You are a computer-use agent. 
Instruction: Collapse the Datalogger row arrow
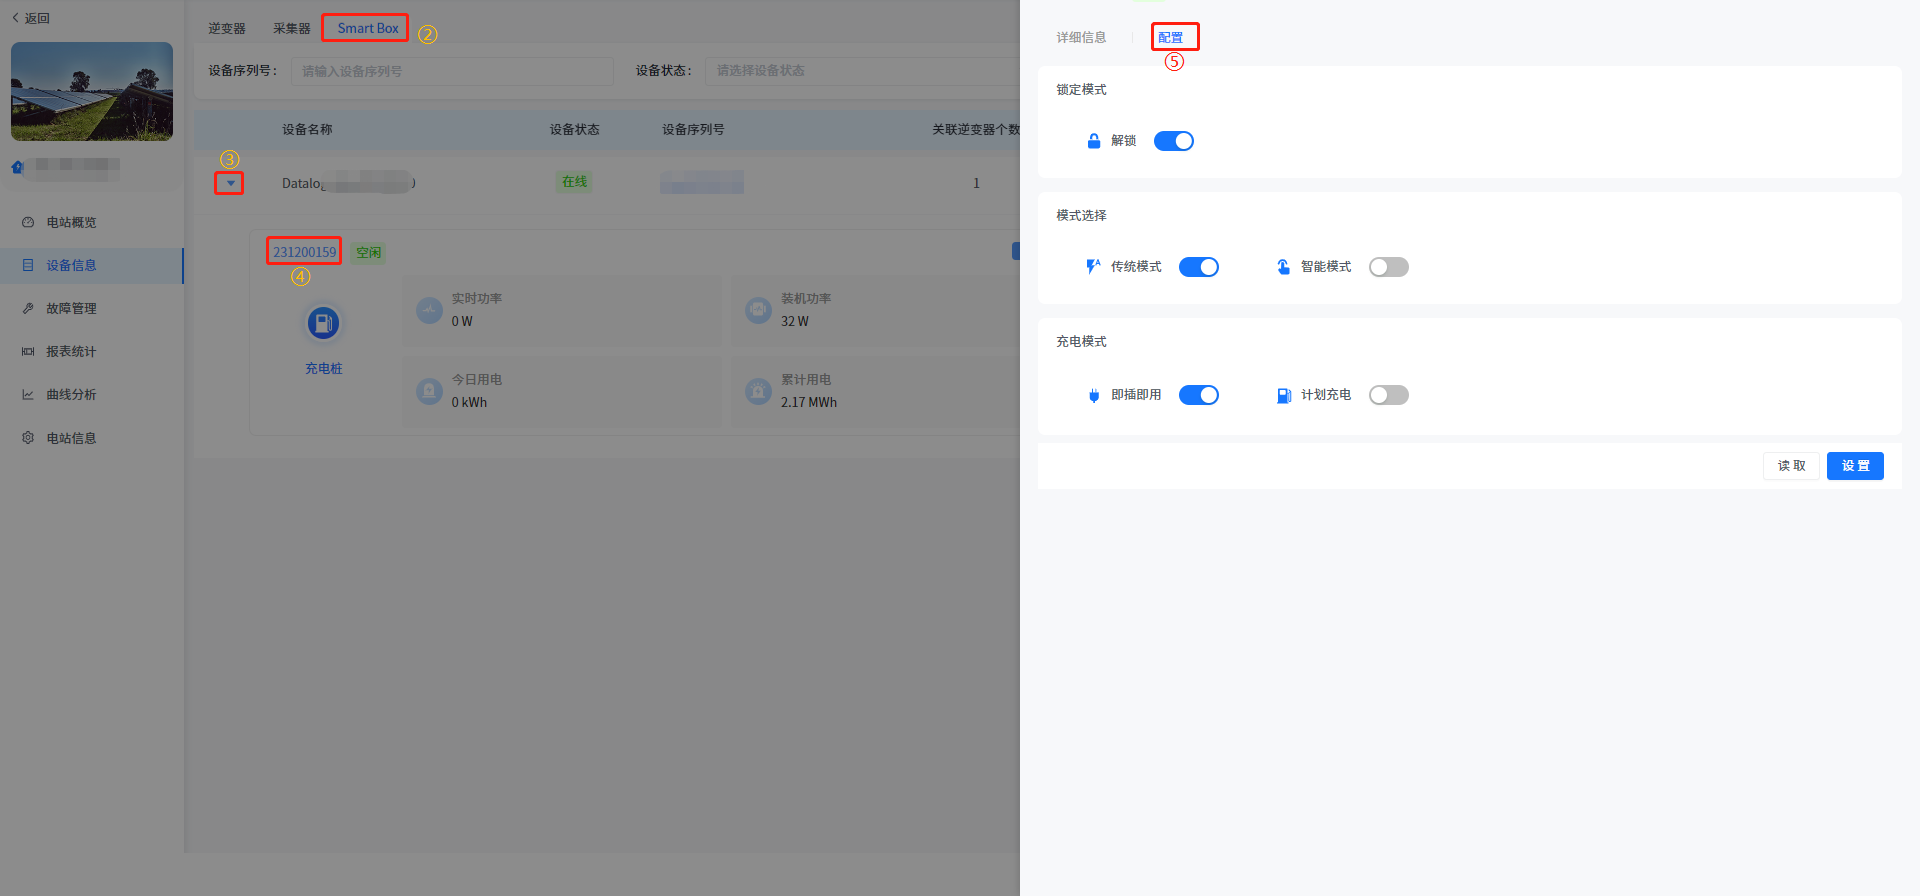pyautogui.click(x=230, y=183)
